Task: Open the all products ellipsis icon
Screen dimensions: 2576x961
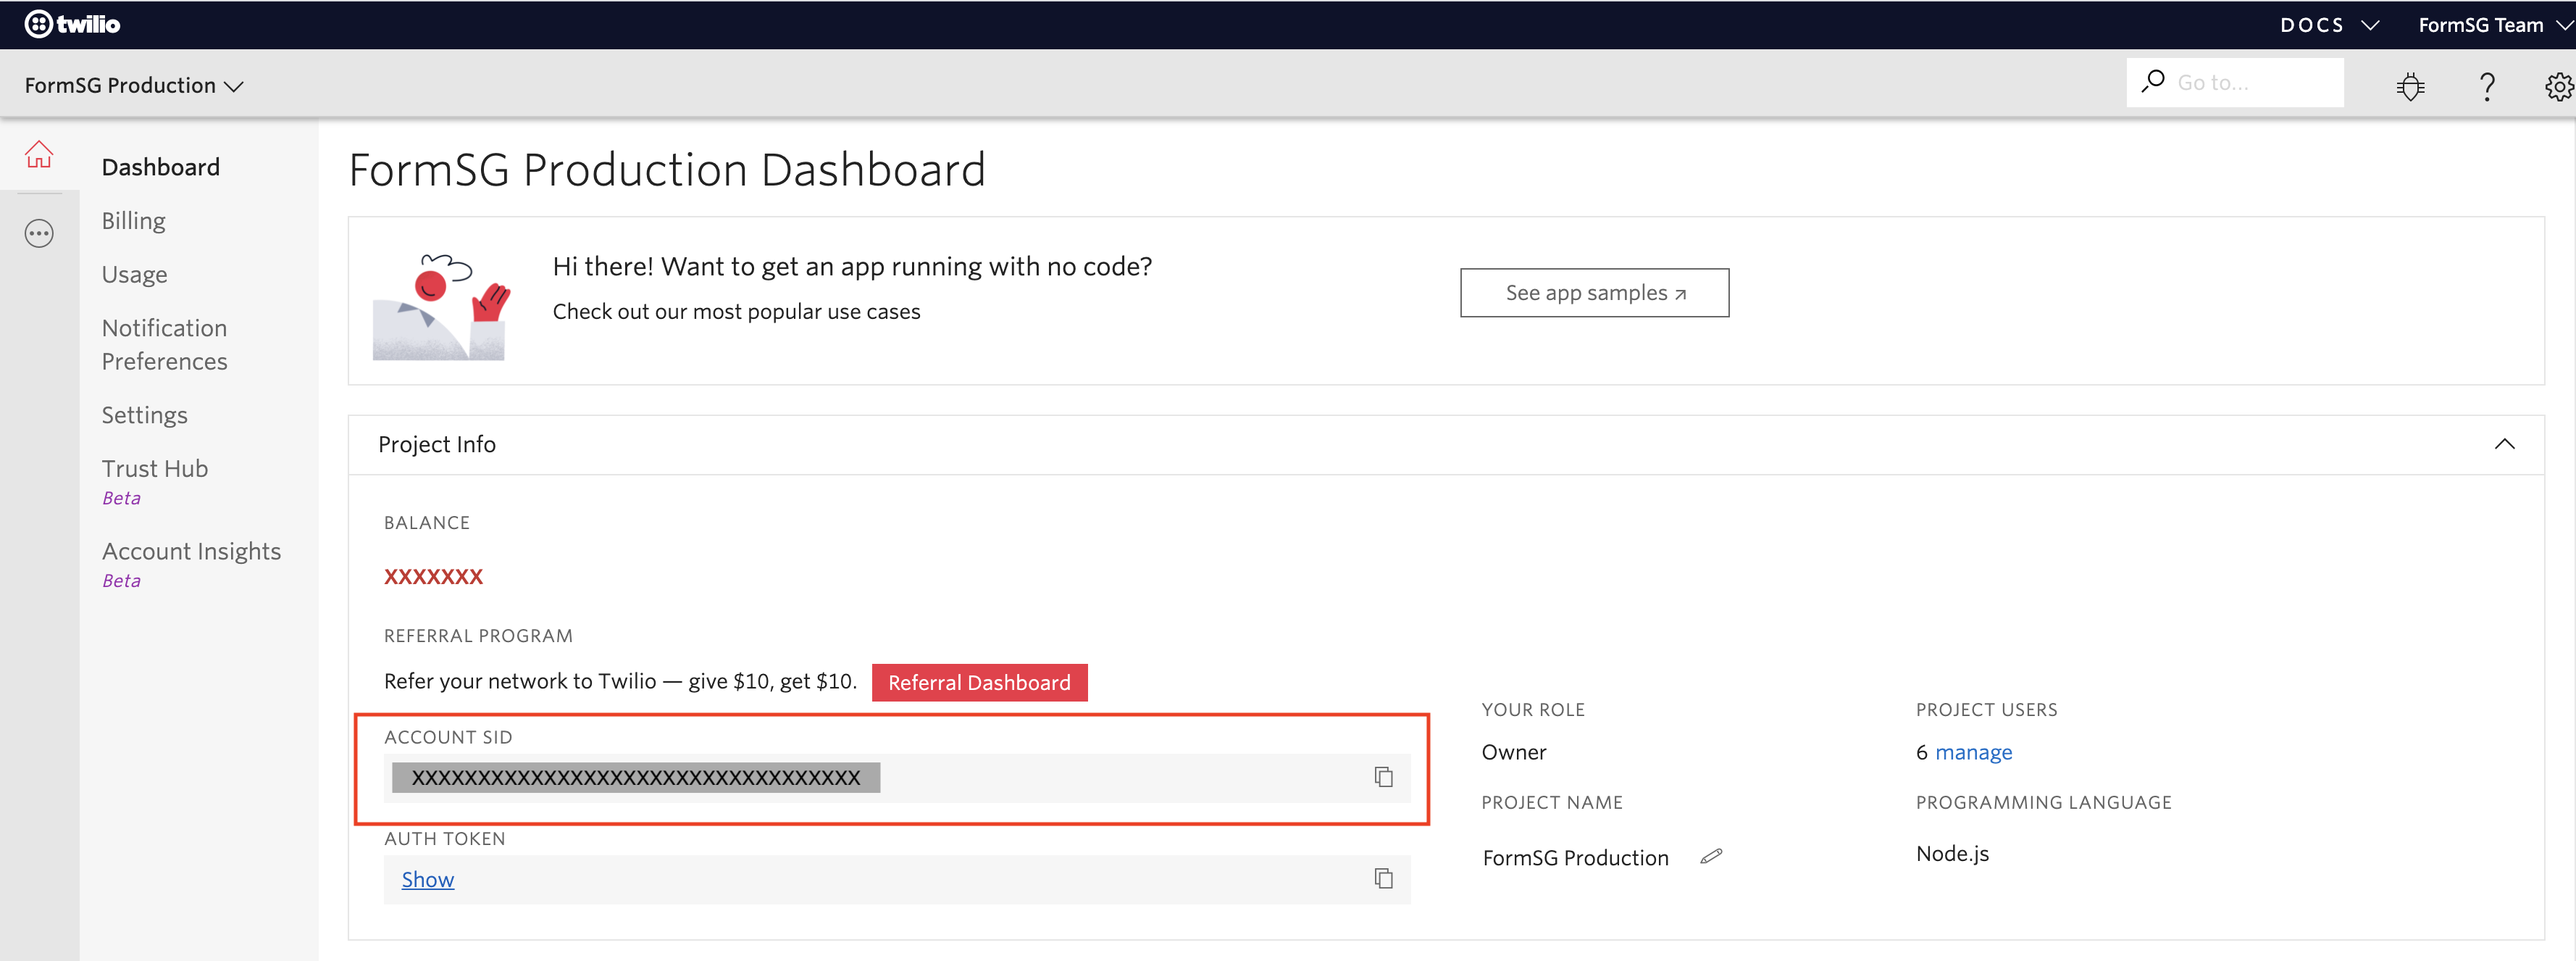Action: [x=39, y=234]
